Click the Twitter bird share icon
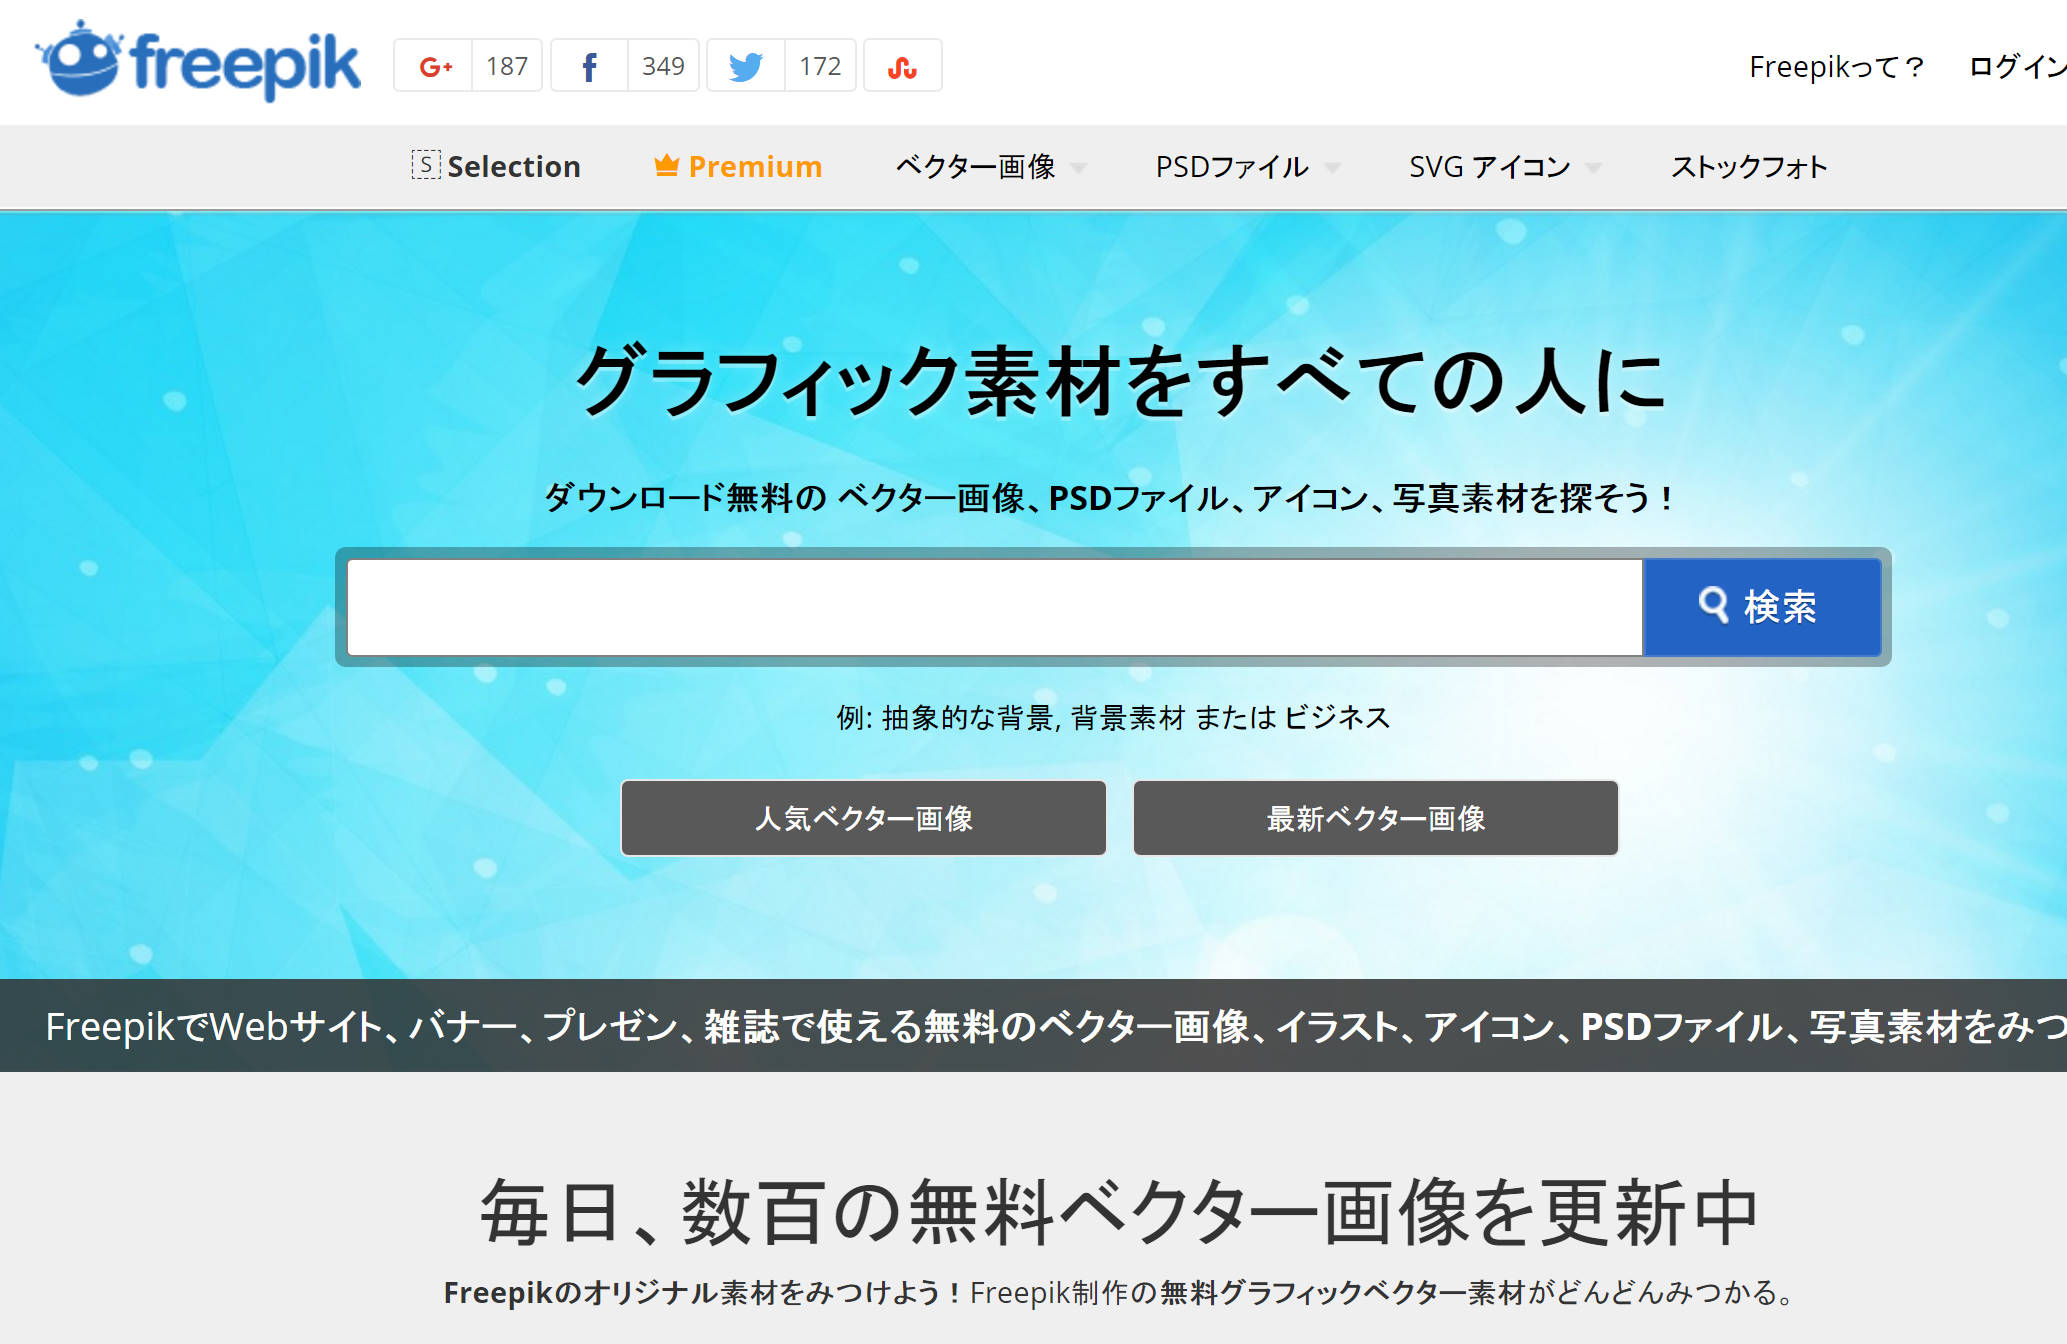This screenshot has width=2067, height=1344. tap(746, 67)
